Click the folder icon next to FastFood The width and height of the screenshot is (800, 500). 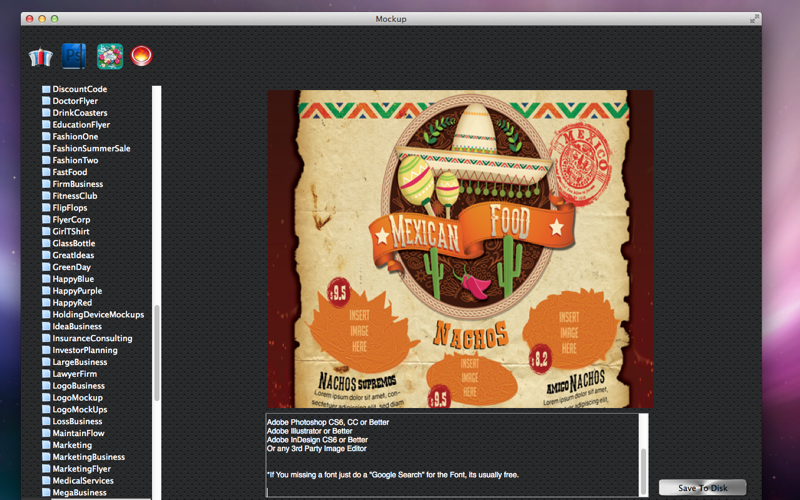point(46,172)
